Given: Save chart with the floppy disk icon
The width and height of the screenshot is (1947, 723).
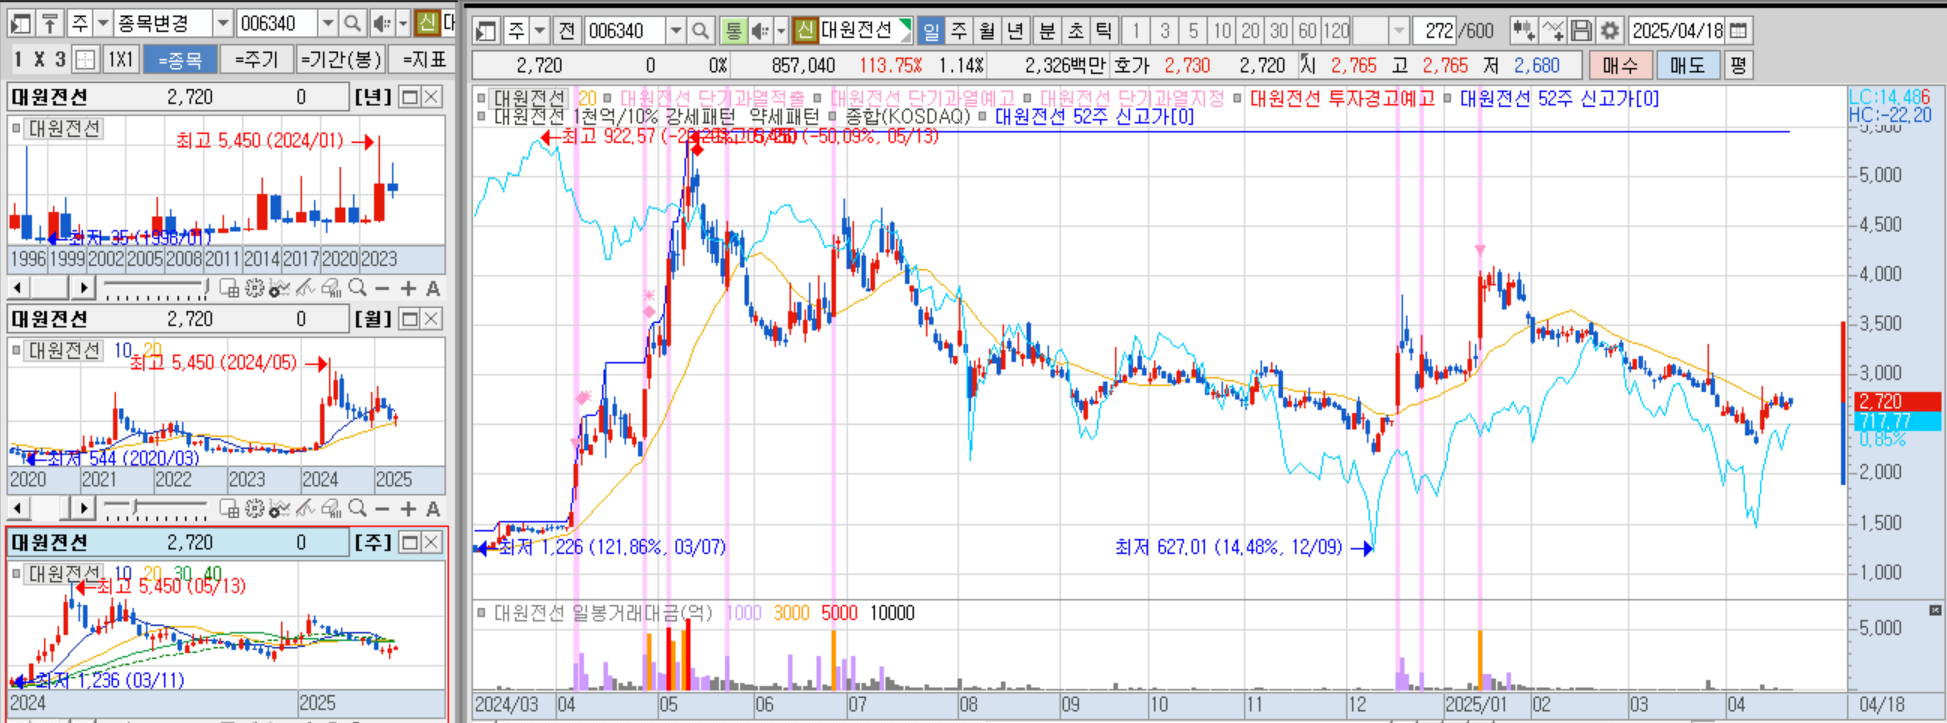Looking at the screenshot, I should click(x=1581, y=31).
